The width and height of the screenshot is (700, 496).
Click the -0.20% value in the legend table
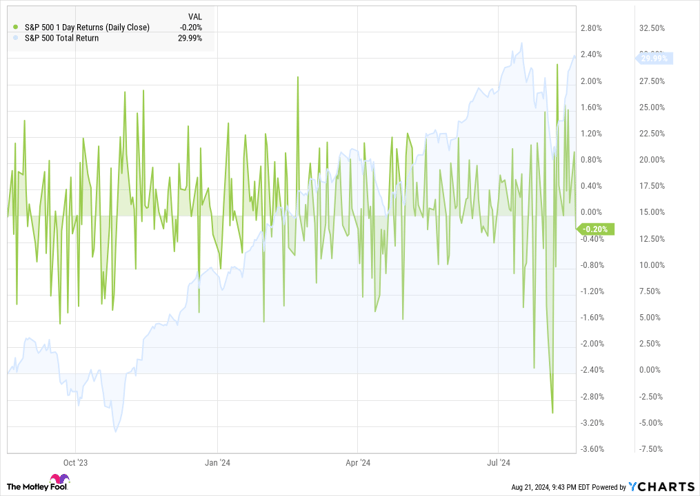click(191, 28)
